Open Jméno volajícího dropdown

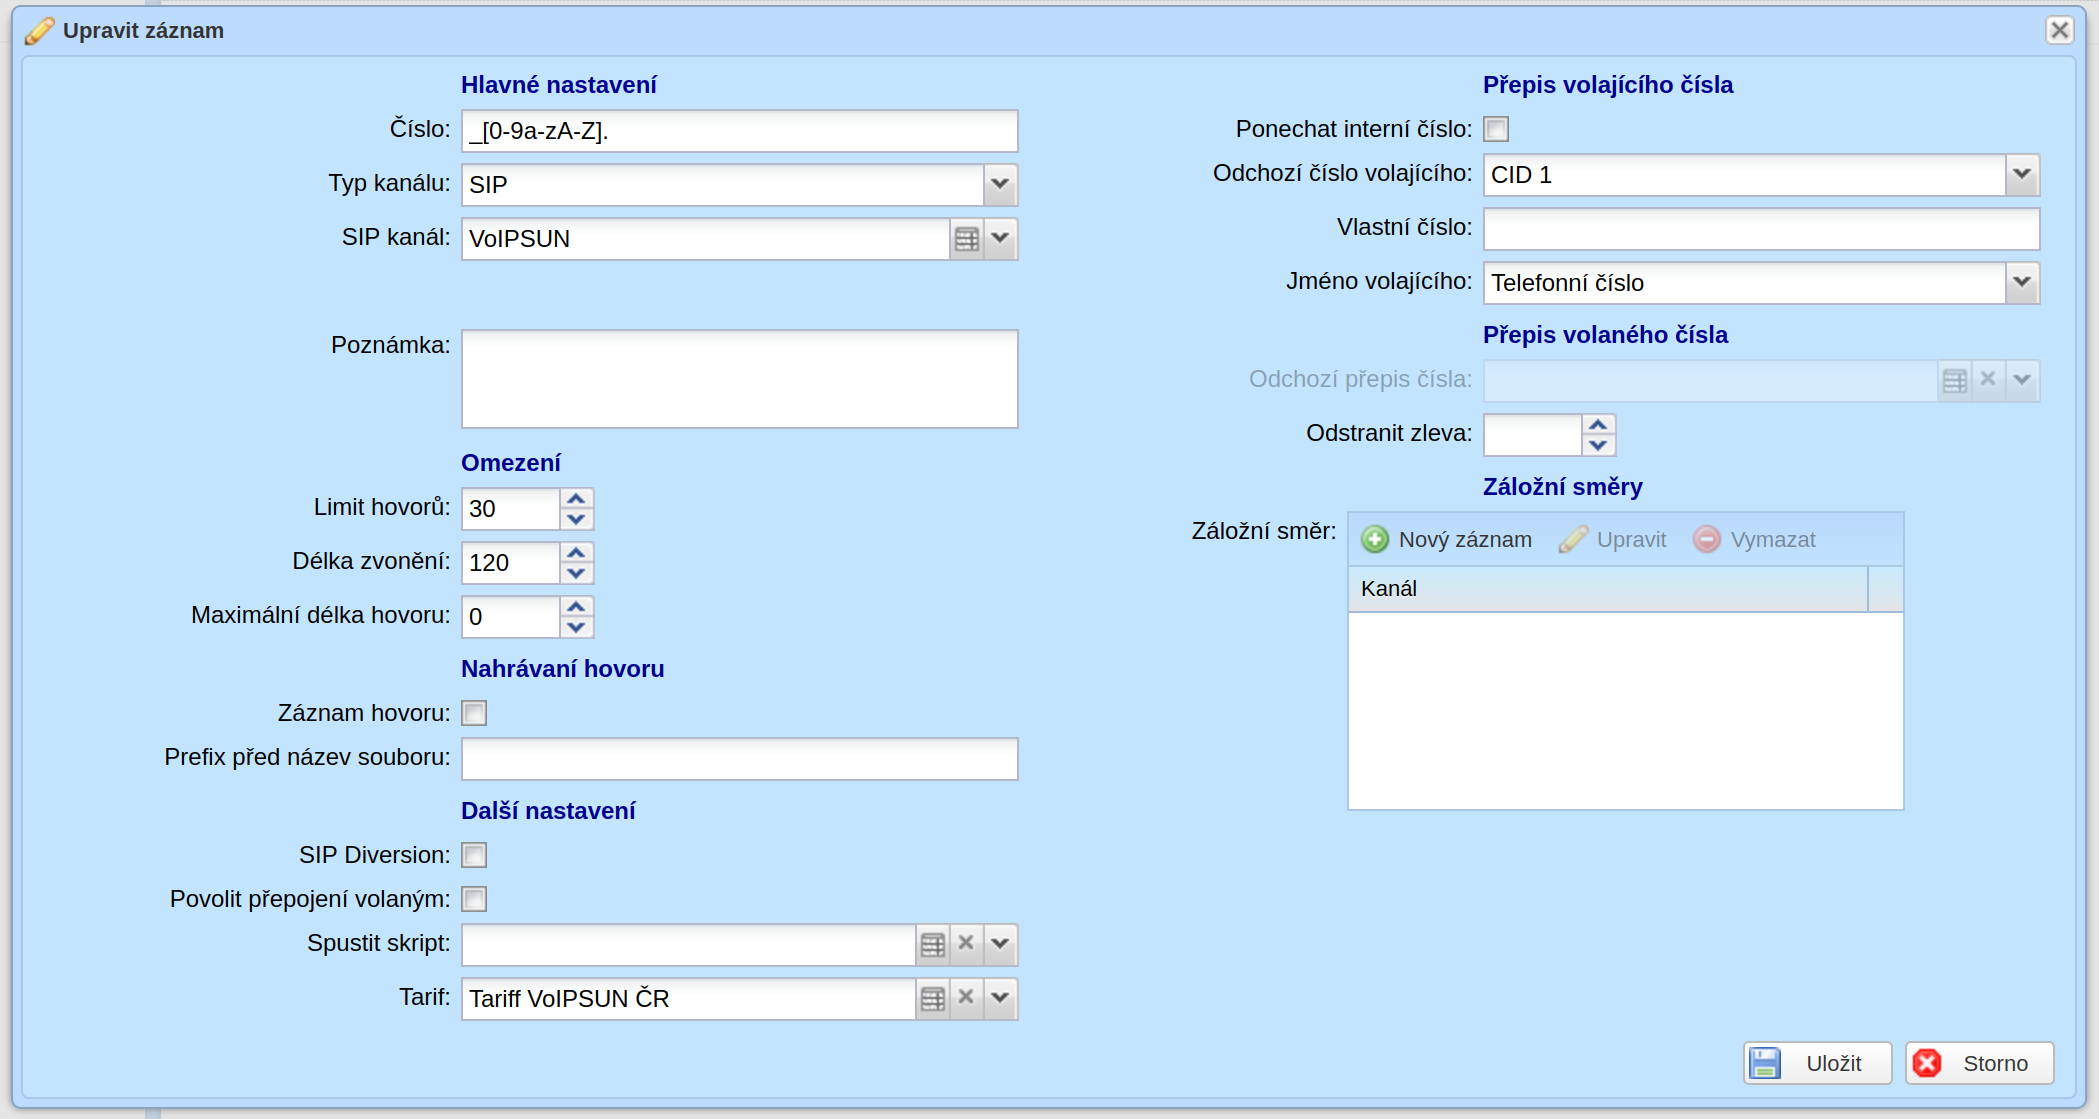2022,283
